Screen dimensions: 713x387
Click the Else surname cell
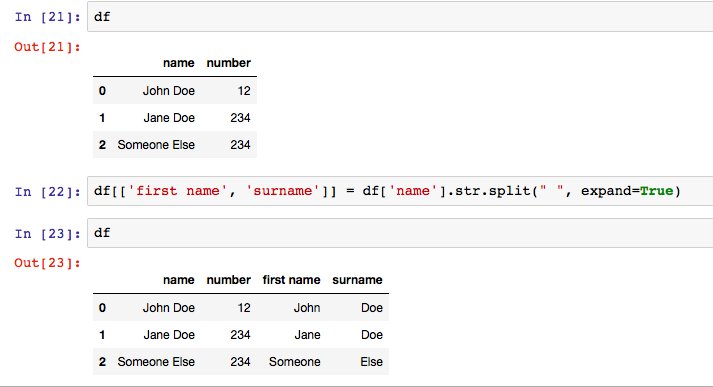(372, 362)
